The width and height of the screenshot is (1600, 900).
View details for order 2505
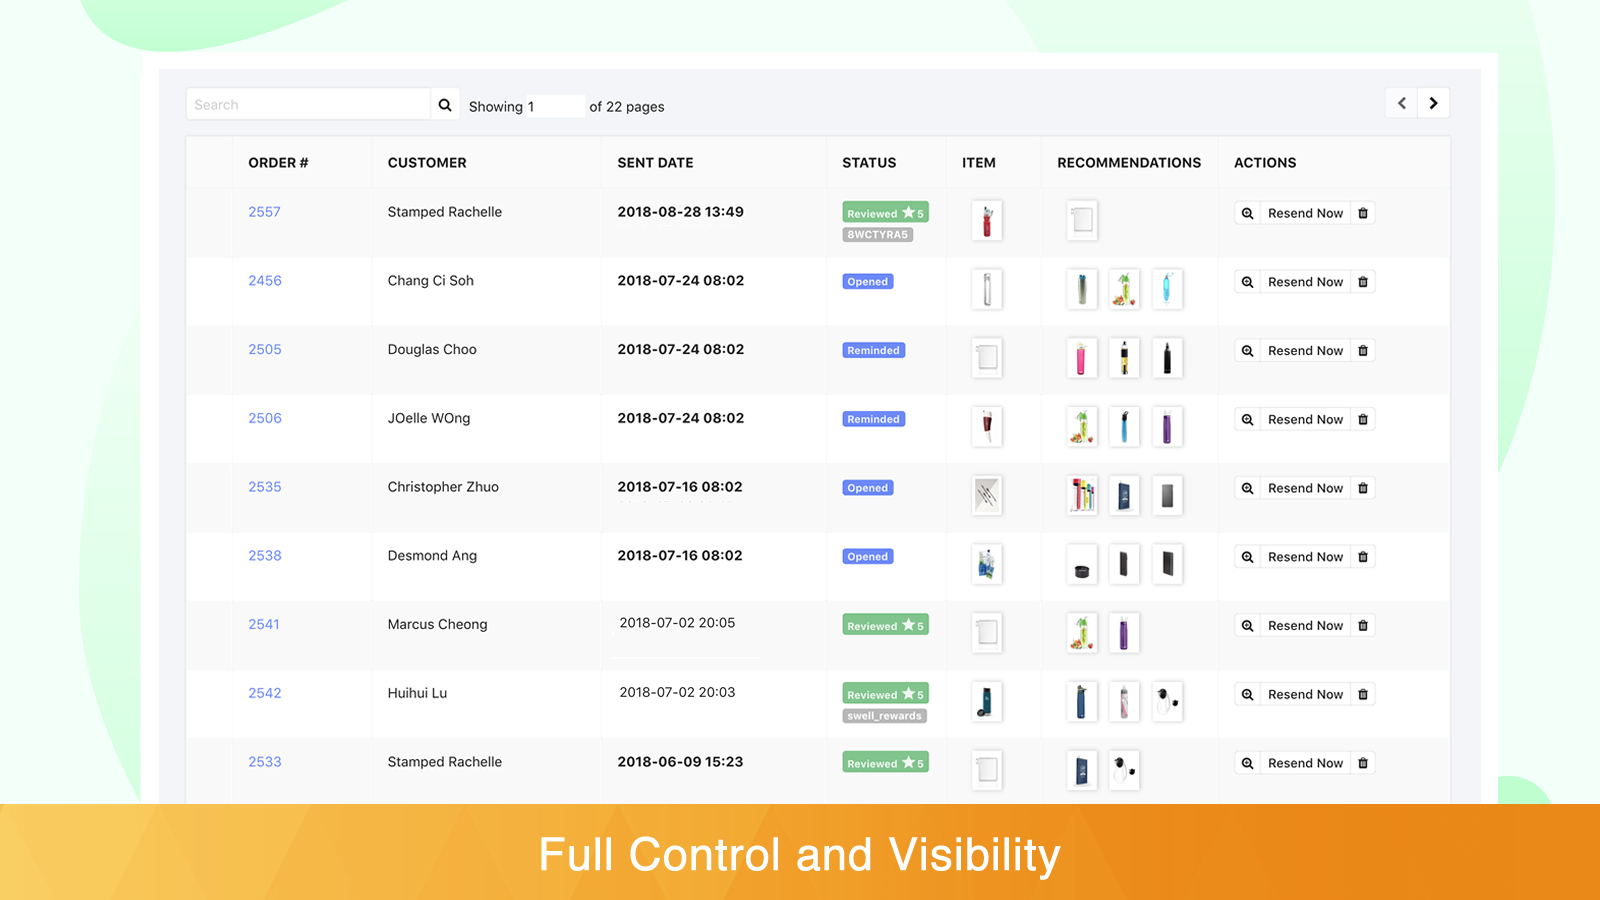click(1247, 351)
